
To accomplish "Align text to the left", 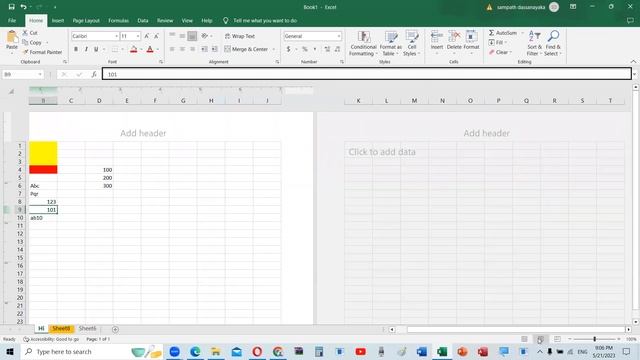I will pos(172,49).
